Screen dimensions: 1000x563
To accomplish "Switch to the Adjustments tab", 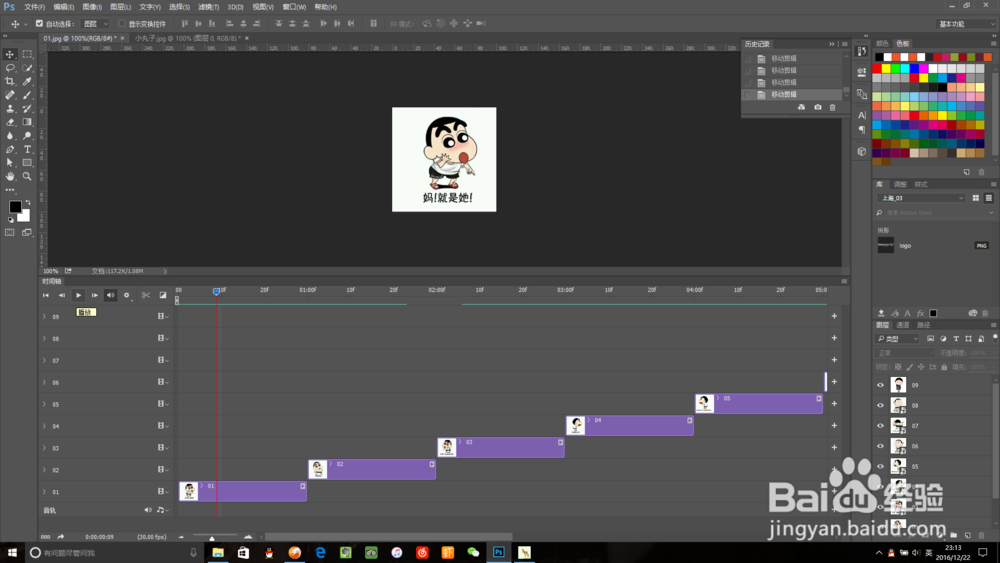I will click(x=900, y=184).
